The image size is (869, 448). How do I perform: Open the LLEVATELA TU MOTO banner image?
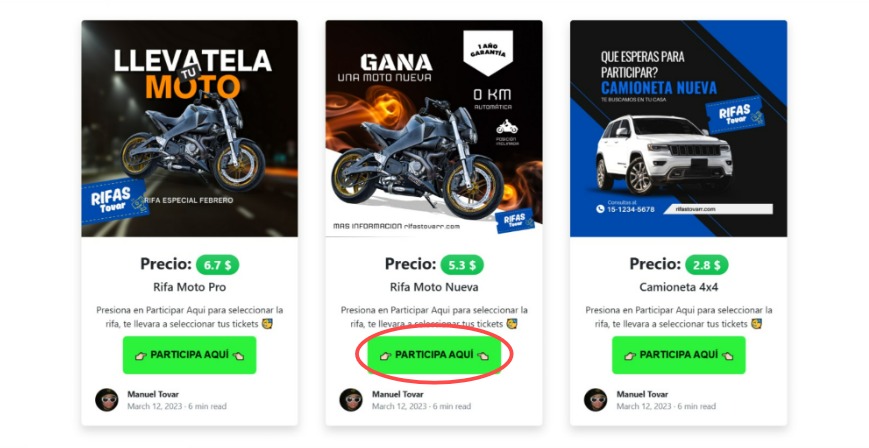[x=190, y=129]
